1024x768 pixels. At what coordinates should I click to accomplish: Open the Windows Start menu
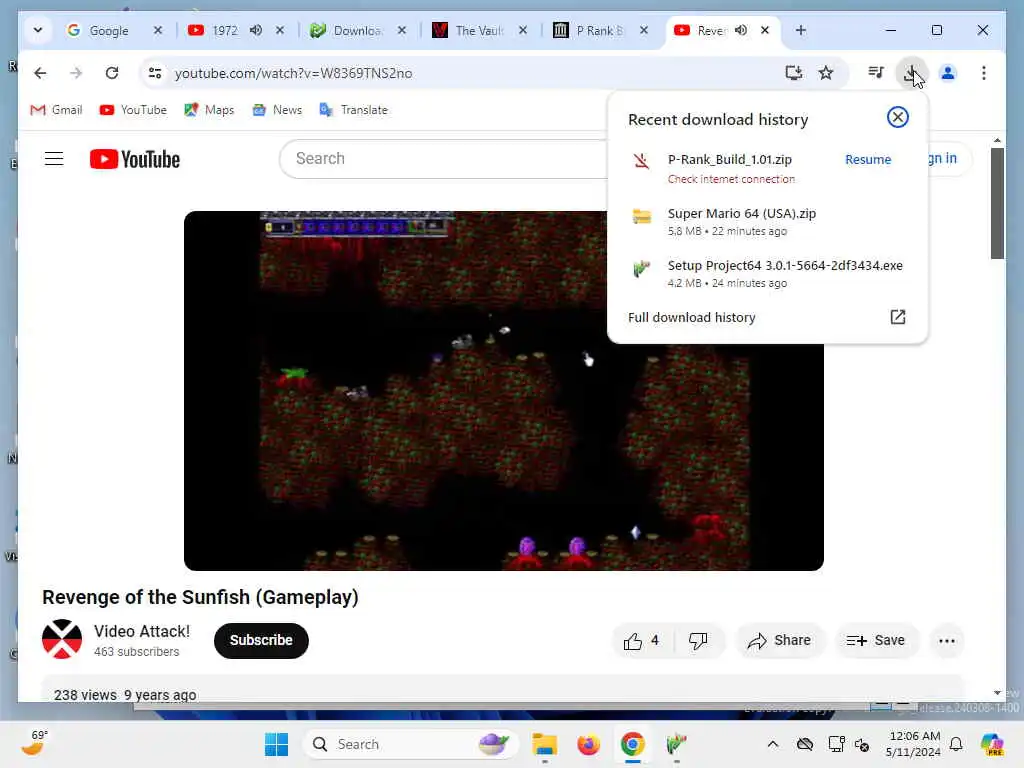[x=276, y=744]
